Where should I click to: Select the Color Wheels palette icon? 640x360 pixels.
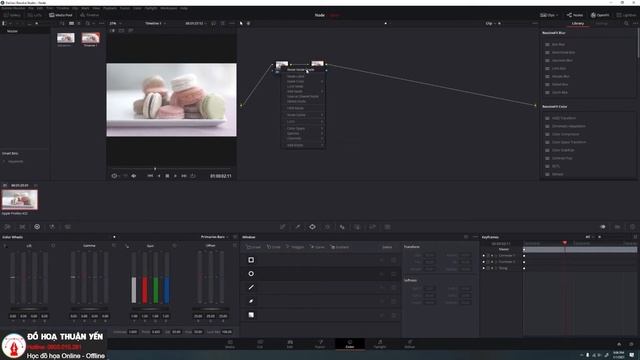37,227
